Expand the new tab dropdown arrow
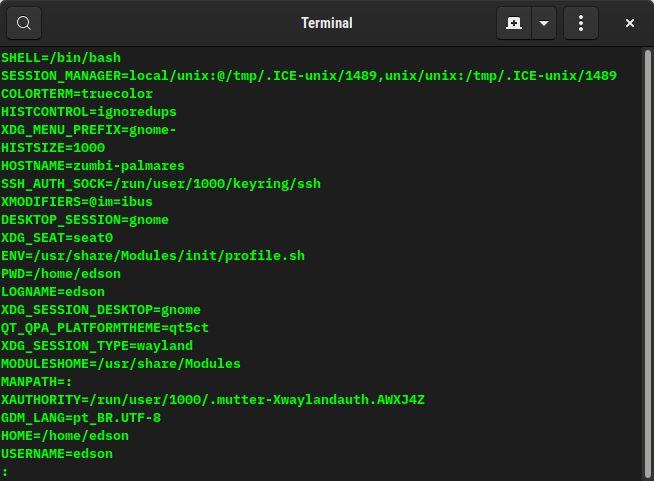This screenshot has height=481, width=654. (x=544, y=22)
